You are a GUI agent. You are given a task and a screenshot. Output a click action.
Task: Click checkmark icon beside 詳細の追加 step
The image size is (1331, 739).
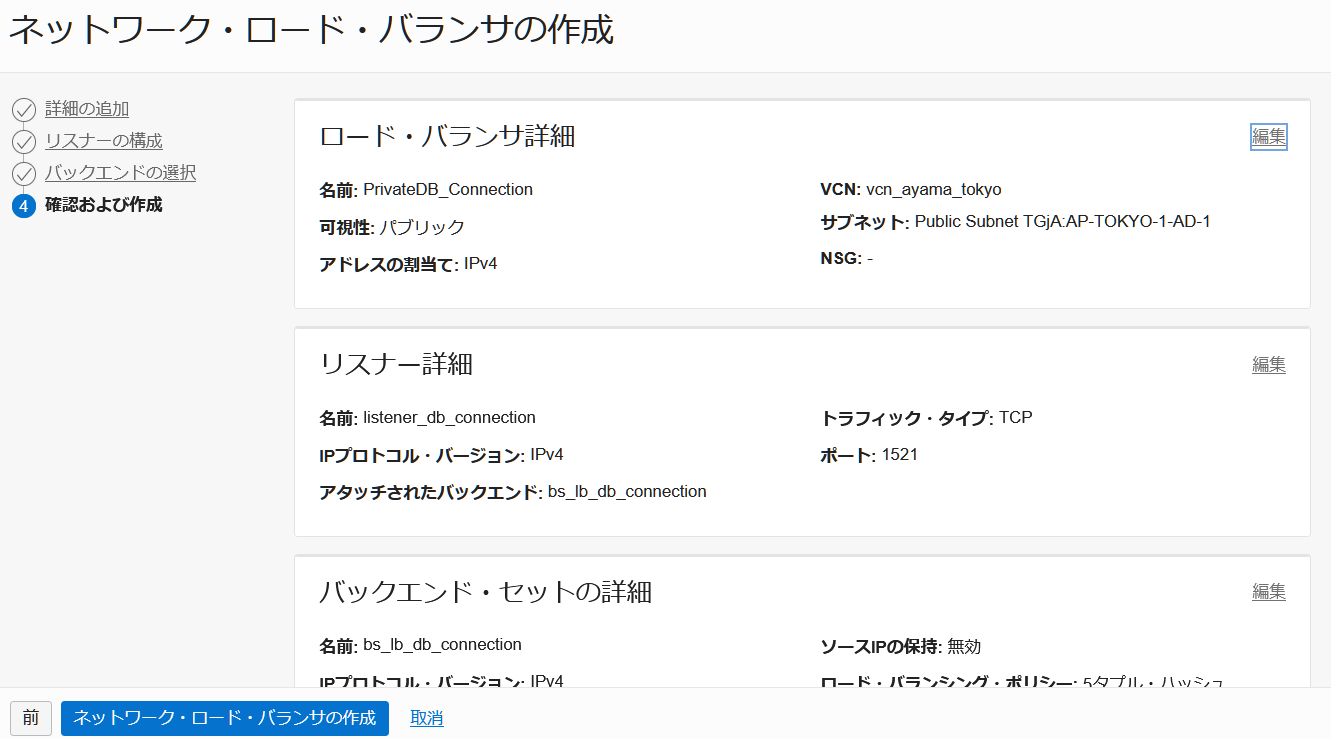coord(24,110)
